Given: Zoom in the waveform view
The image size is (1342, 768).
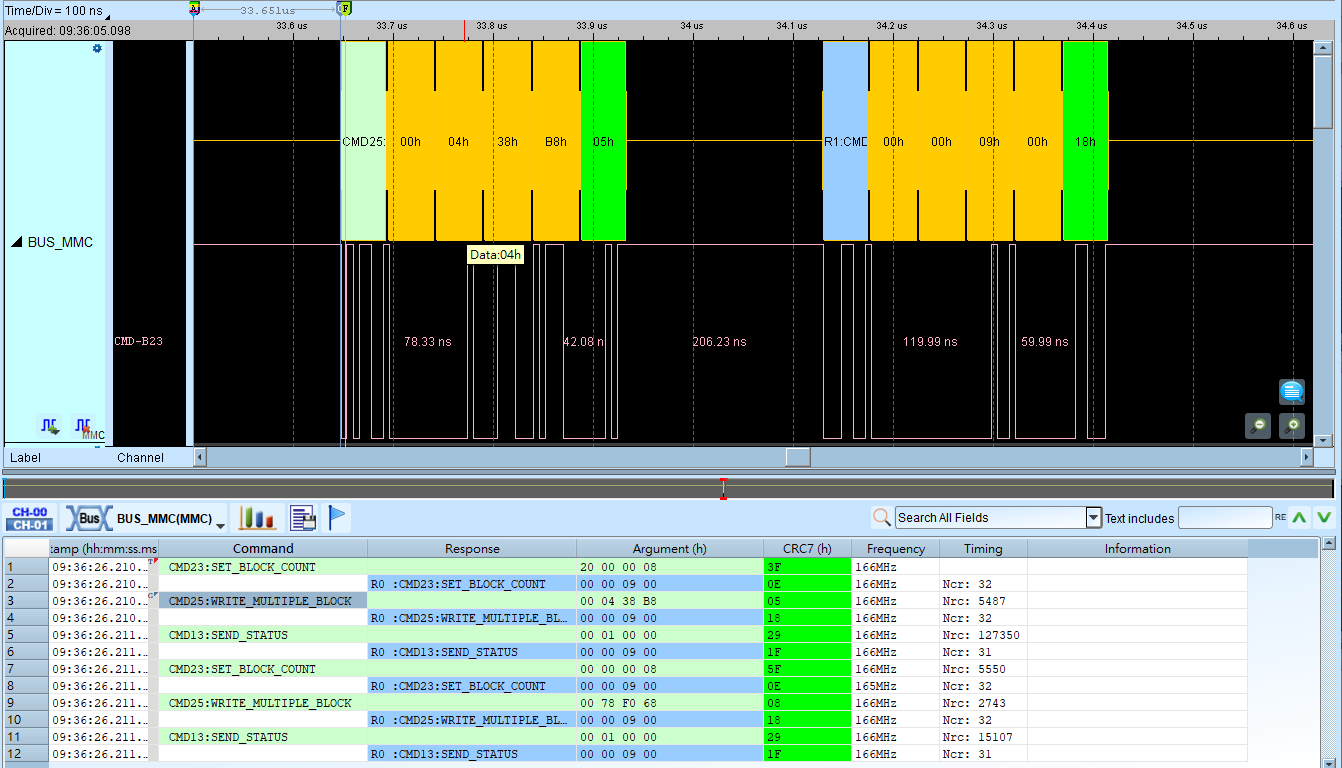Looking at the screenshot, I should (x=1292, y=425).
